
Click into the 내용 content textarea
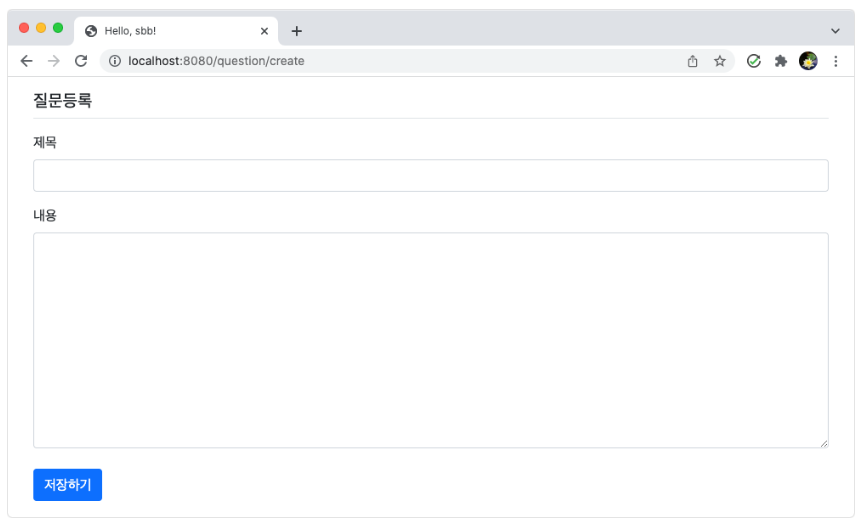point(431,340)
